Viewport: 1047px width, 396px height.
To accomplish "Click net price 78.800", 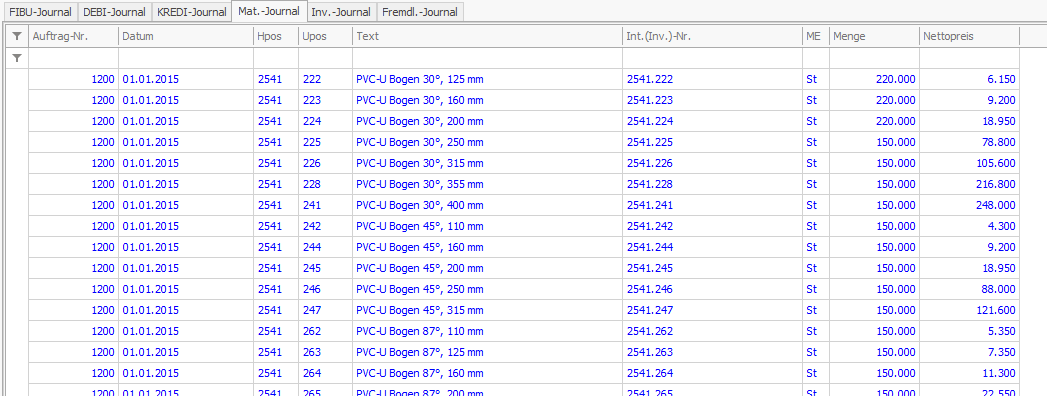I will 999,142.
